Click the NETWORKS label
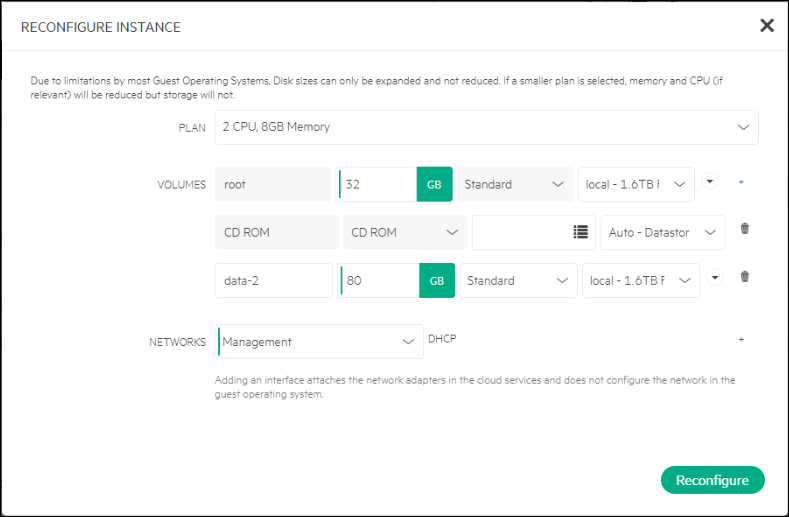This screenshot has width=789, height=517. click(x=177, y=342)
